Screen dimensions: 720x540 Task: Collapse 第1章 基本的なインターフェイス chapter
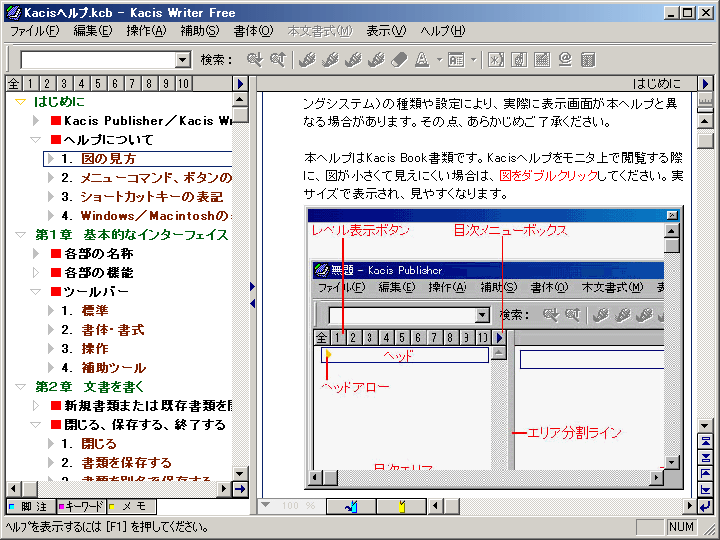[x=20, y=235]
